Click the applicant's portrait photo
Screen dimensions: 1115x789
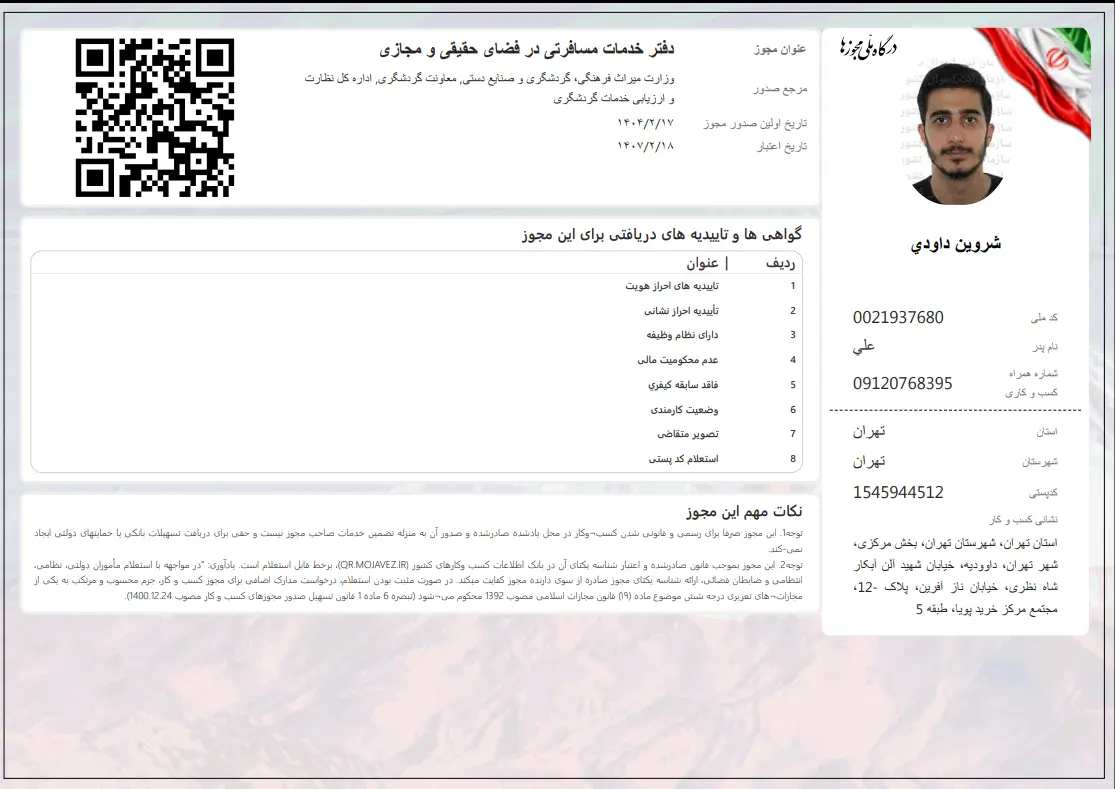955,134
